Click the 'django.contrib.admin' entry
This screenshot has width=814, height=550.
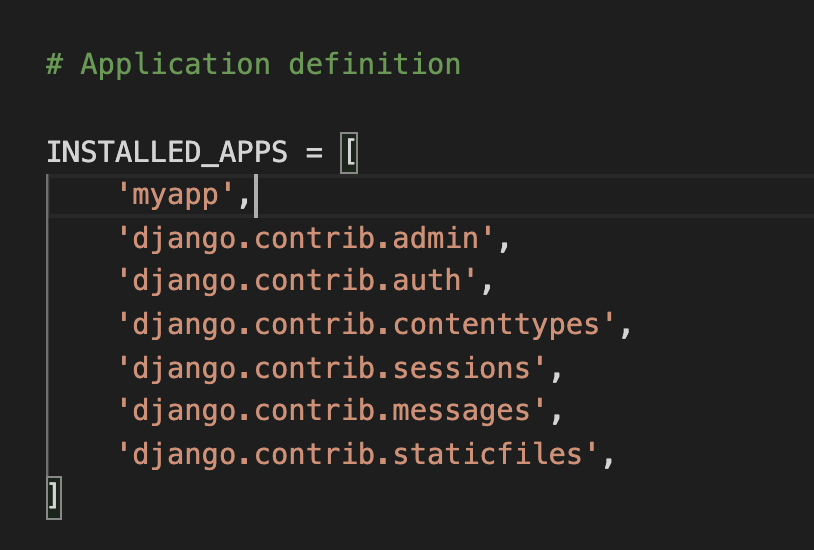coord(305,239)
